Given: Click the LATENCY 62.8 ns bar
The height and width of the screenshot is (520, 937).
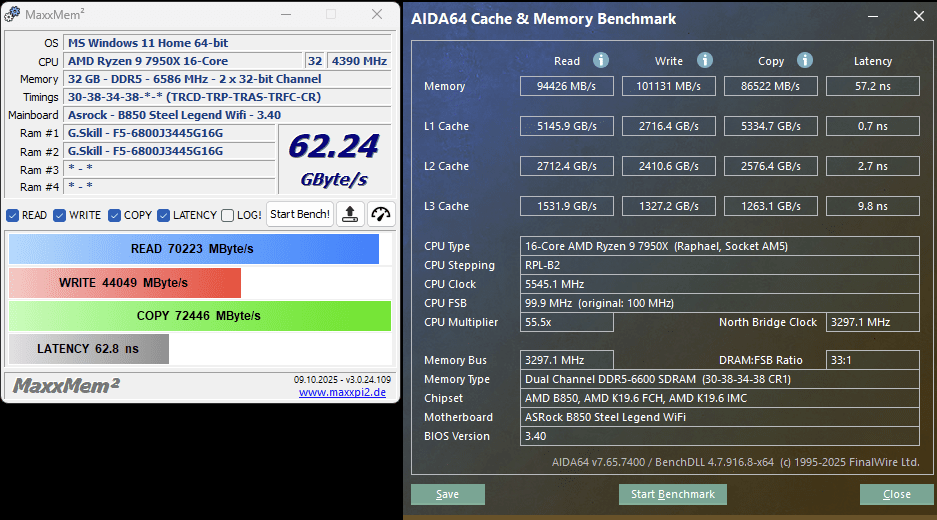Looking at the screenshot, I should [88, 348].
